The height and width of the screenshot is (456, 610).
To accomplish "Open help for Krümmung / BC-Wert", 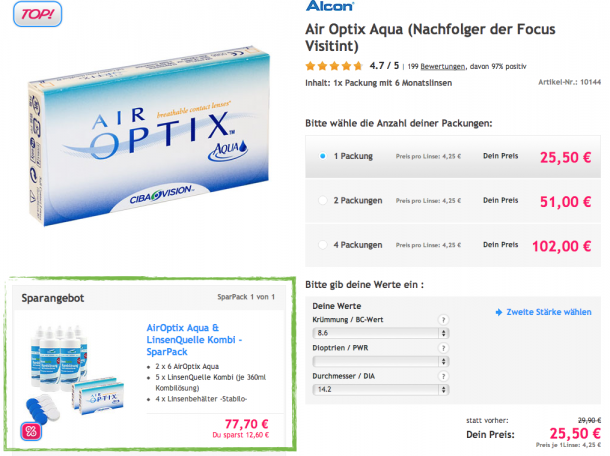I will point(443,320).
